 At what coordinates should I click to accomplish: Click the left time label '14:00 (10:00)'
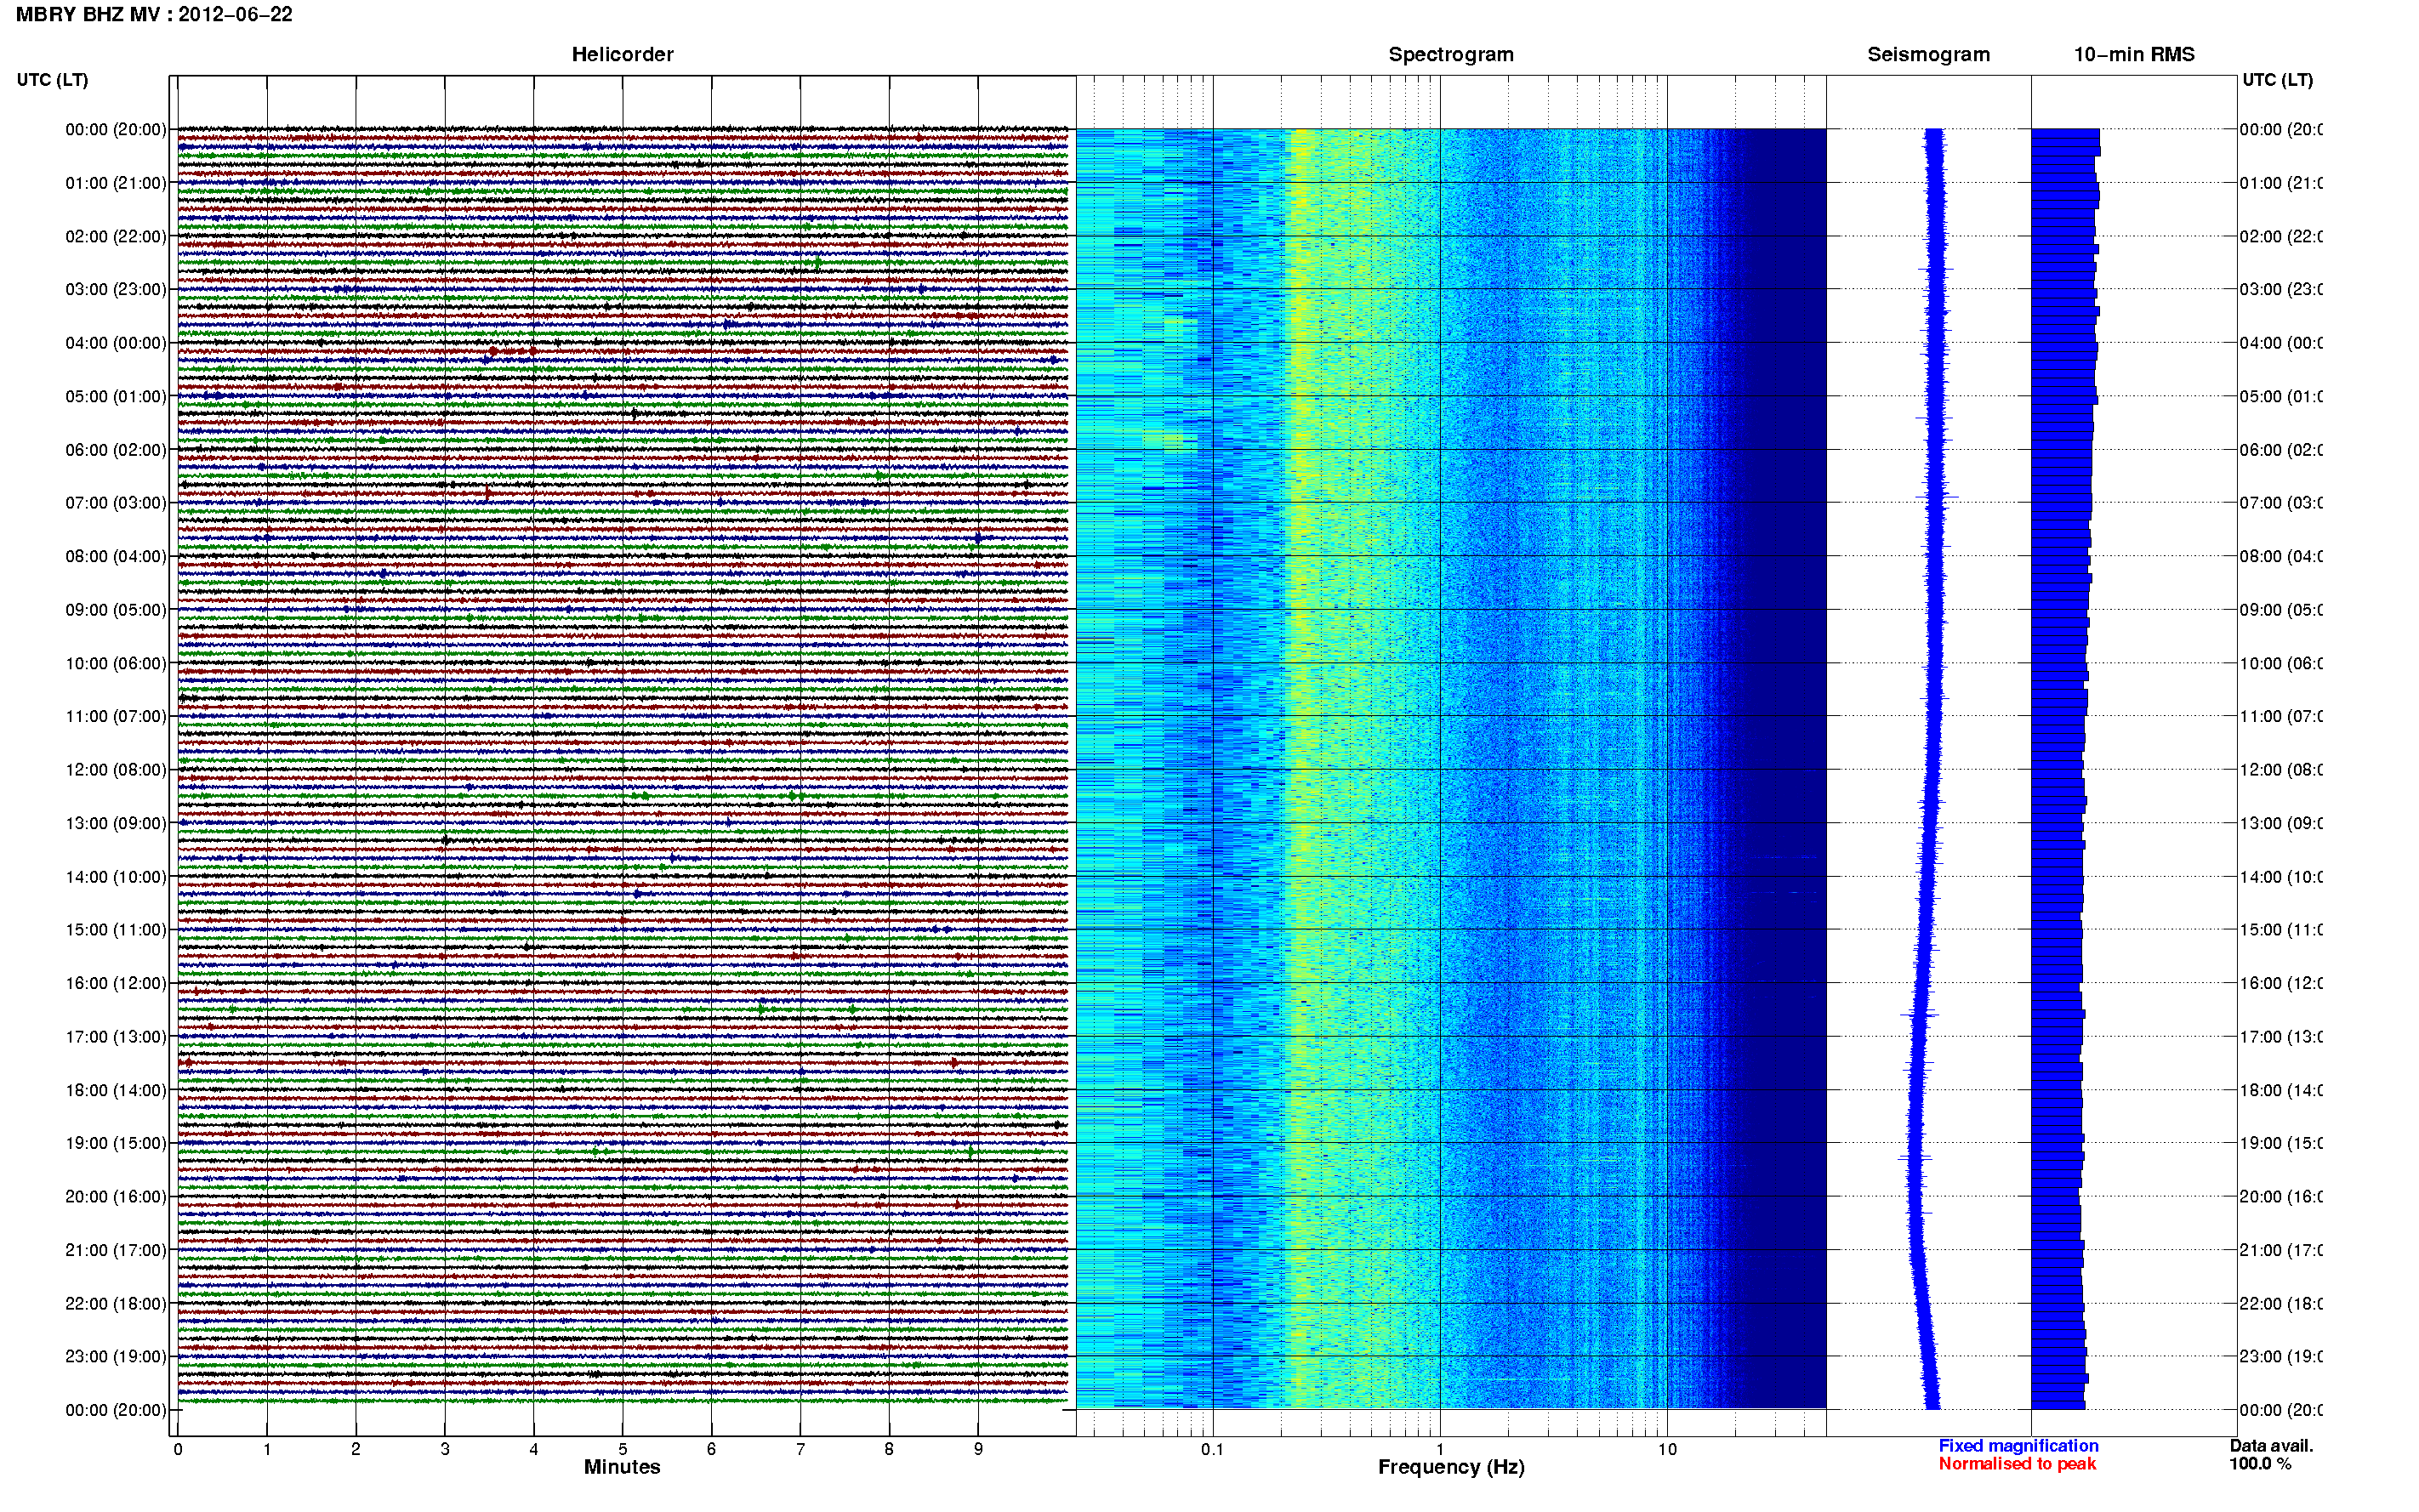tap(116, 877)
